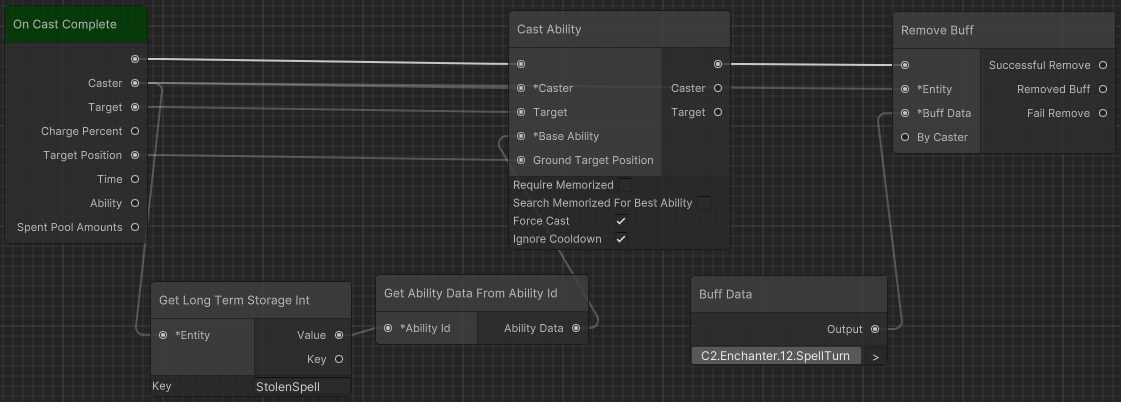Screen dimensions: 1121x402
Task: Enable the Require Memorized checkbox
Action: (x=625, y=185)
